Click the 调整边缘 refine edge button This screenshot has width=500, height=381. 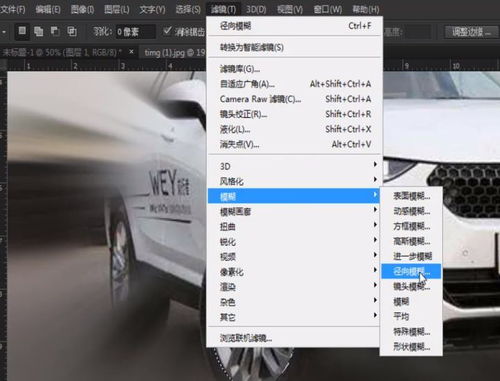coord(471,32)
